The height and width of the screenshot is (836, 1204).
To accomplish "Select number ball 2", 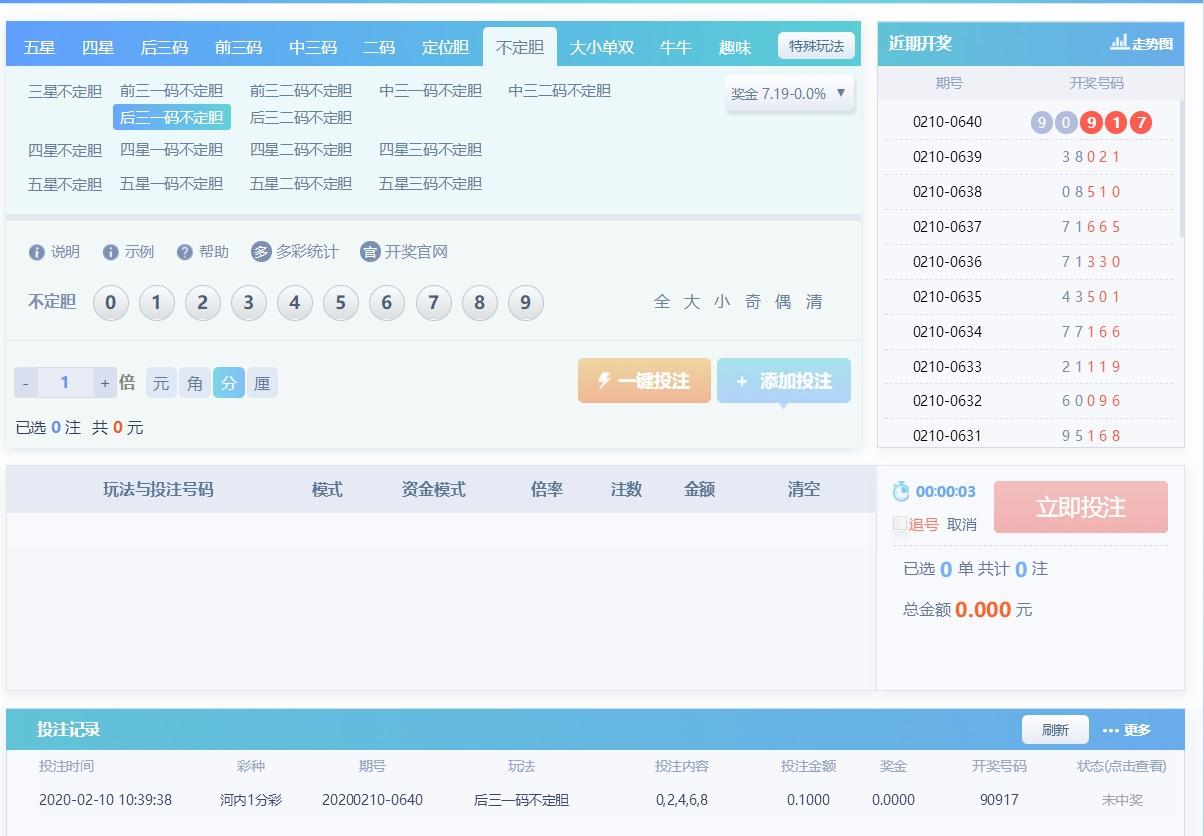I will coord(203,302).
